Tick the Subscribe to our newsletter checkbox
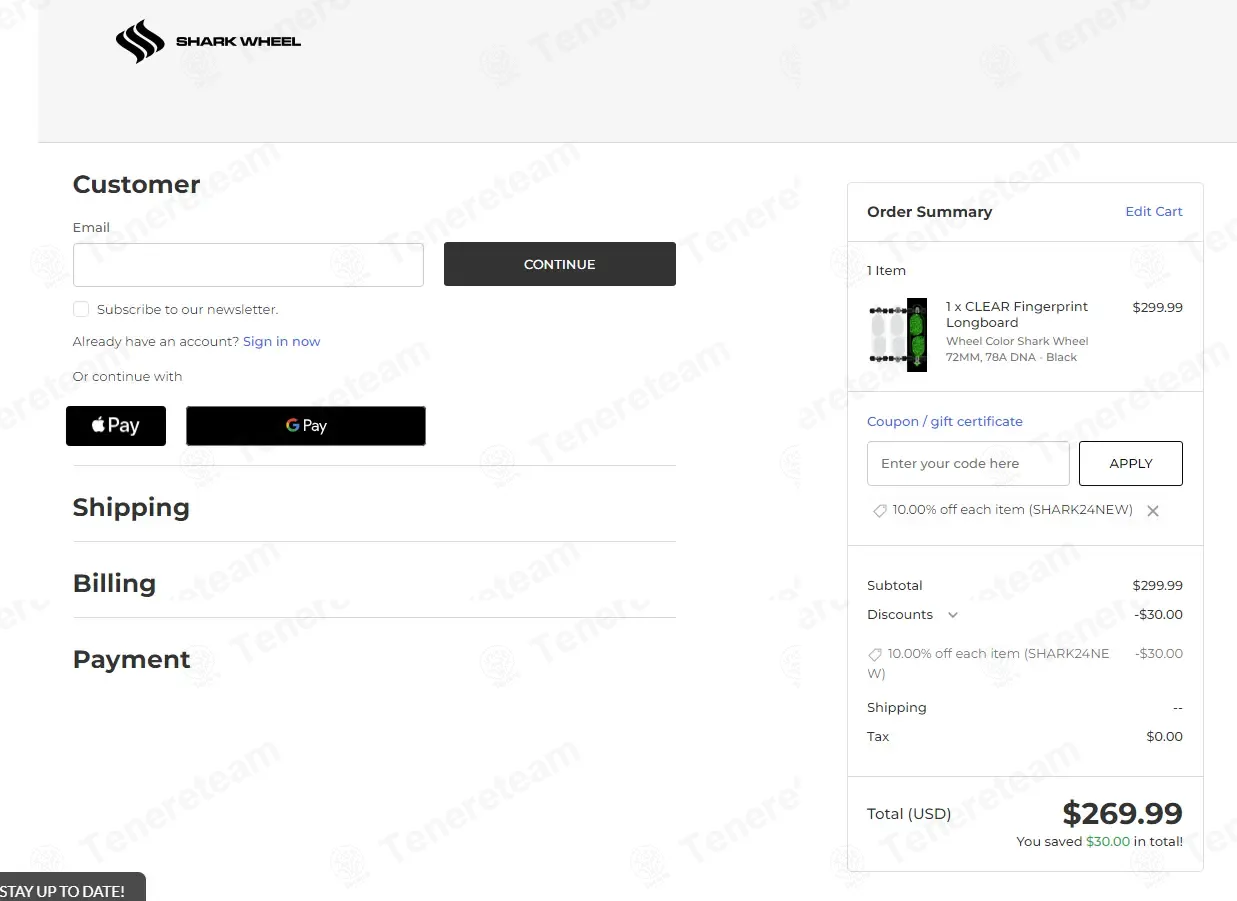Image resolution: width=1237 pixels, height=901 pixels. click(81, 309)
